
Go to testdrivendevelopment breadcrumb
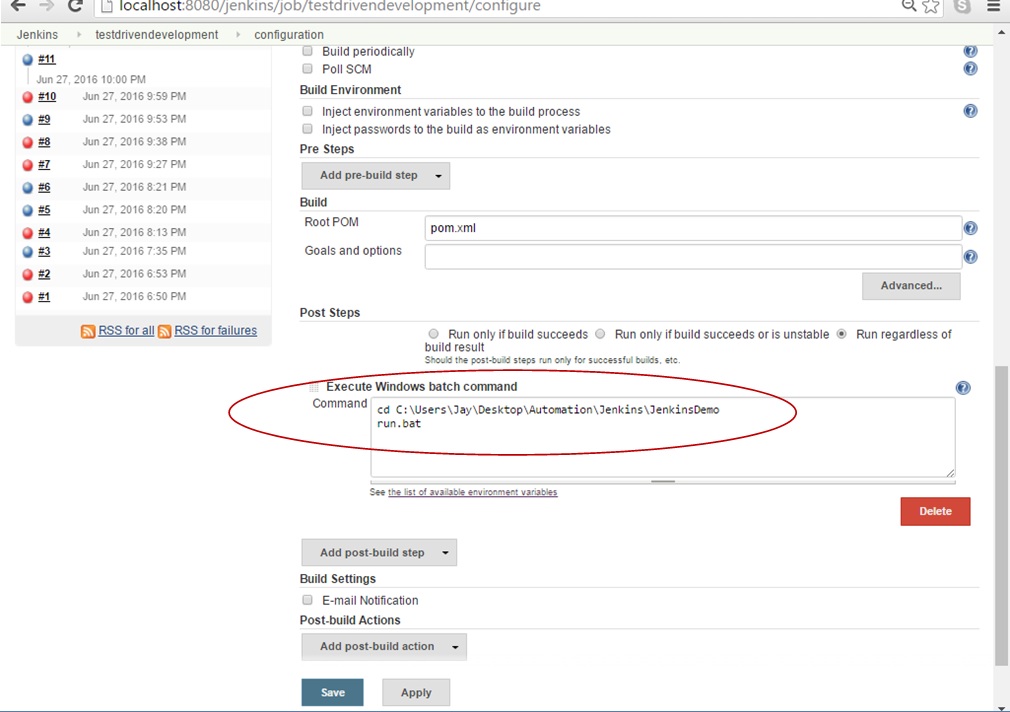pos(156,35)
